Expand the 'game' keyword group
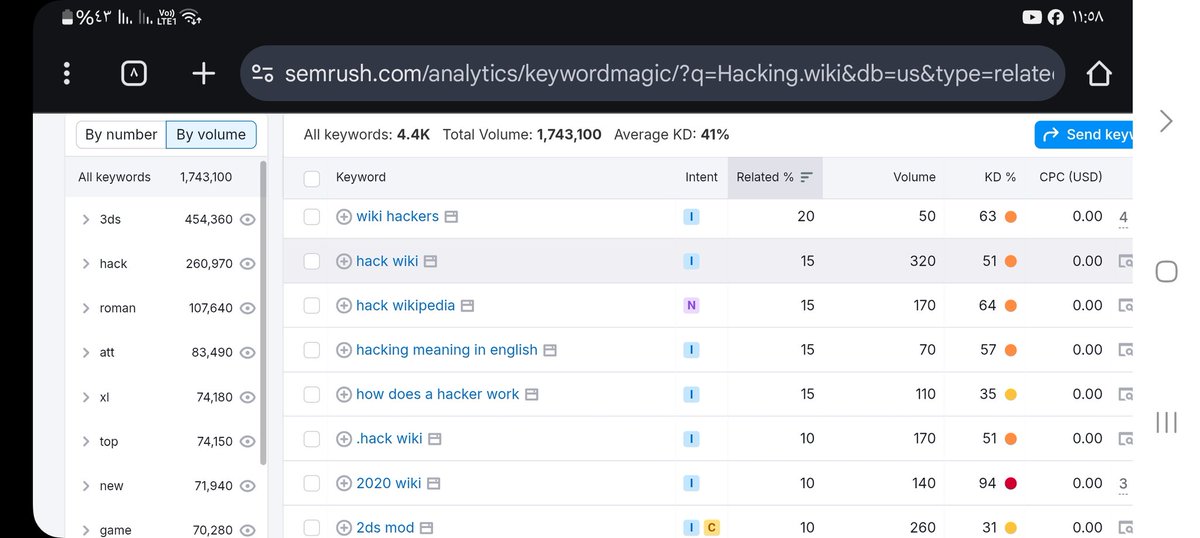 (86, 530)
